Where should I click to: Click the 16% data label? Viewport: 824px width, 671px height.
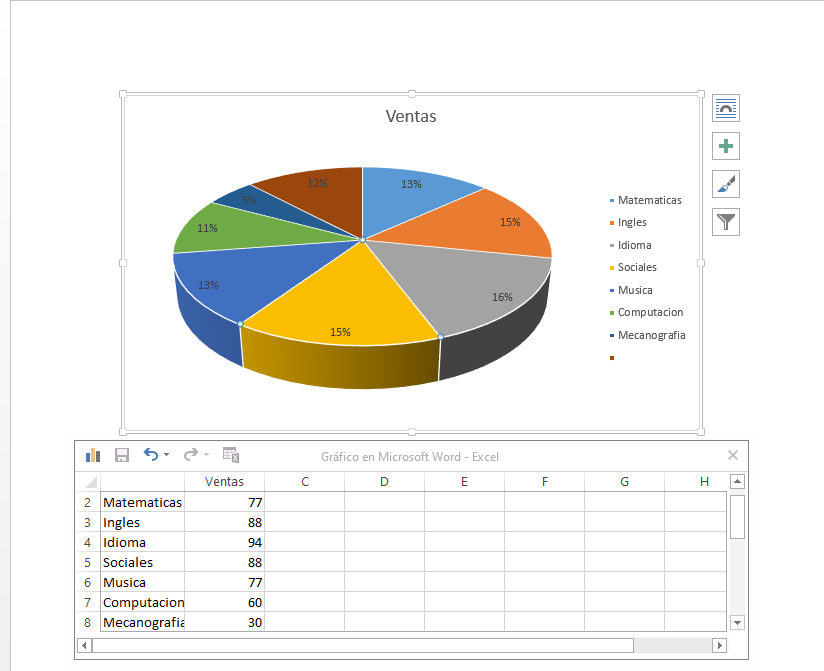pos(502,297)
